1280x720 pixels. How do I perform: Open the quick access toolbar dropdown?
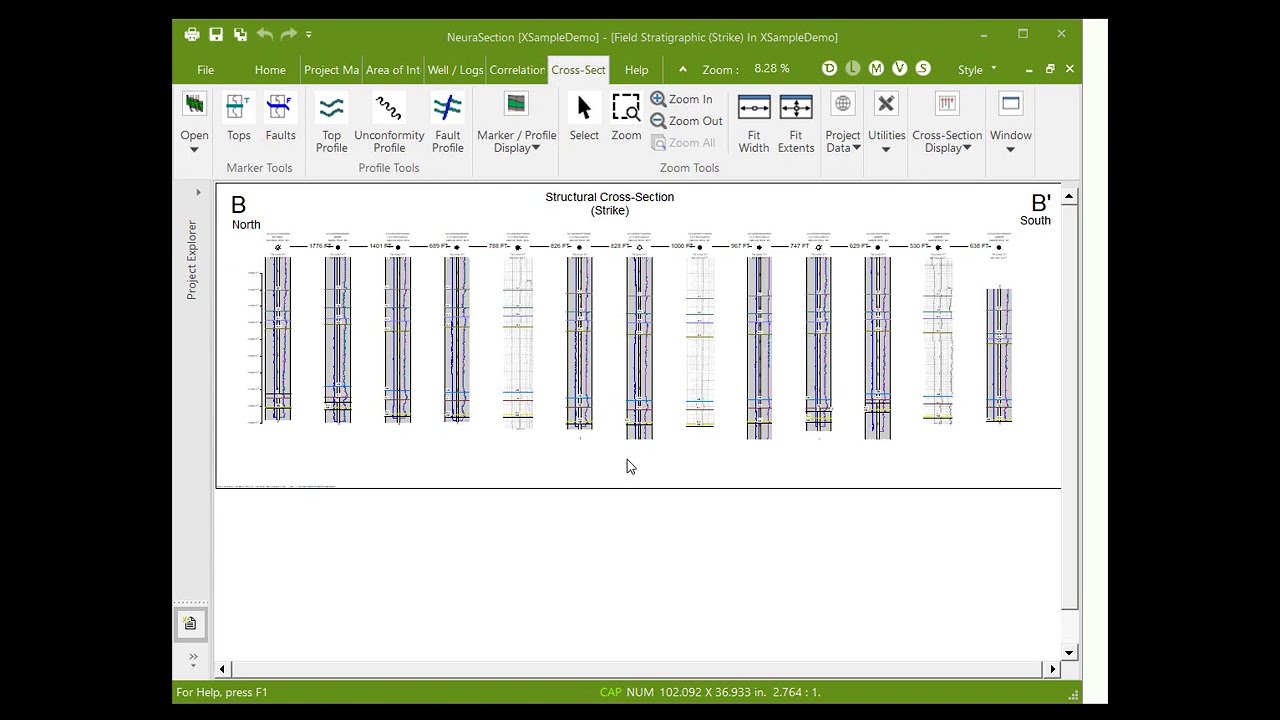point(309,35)
